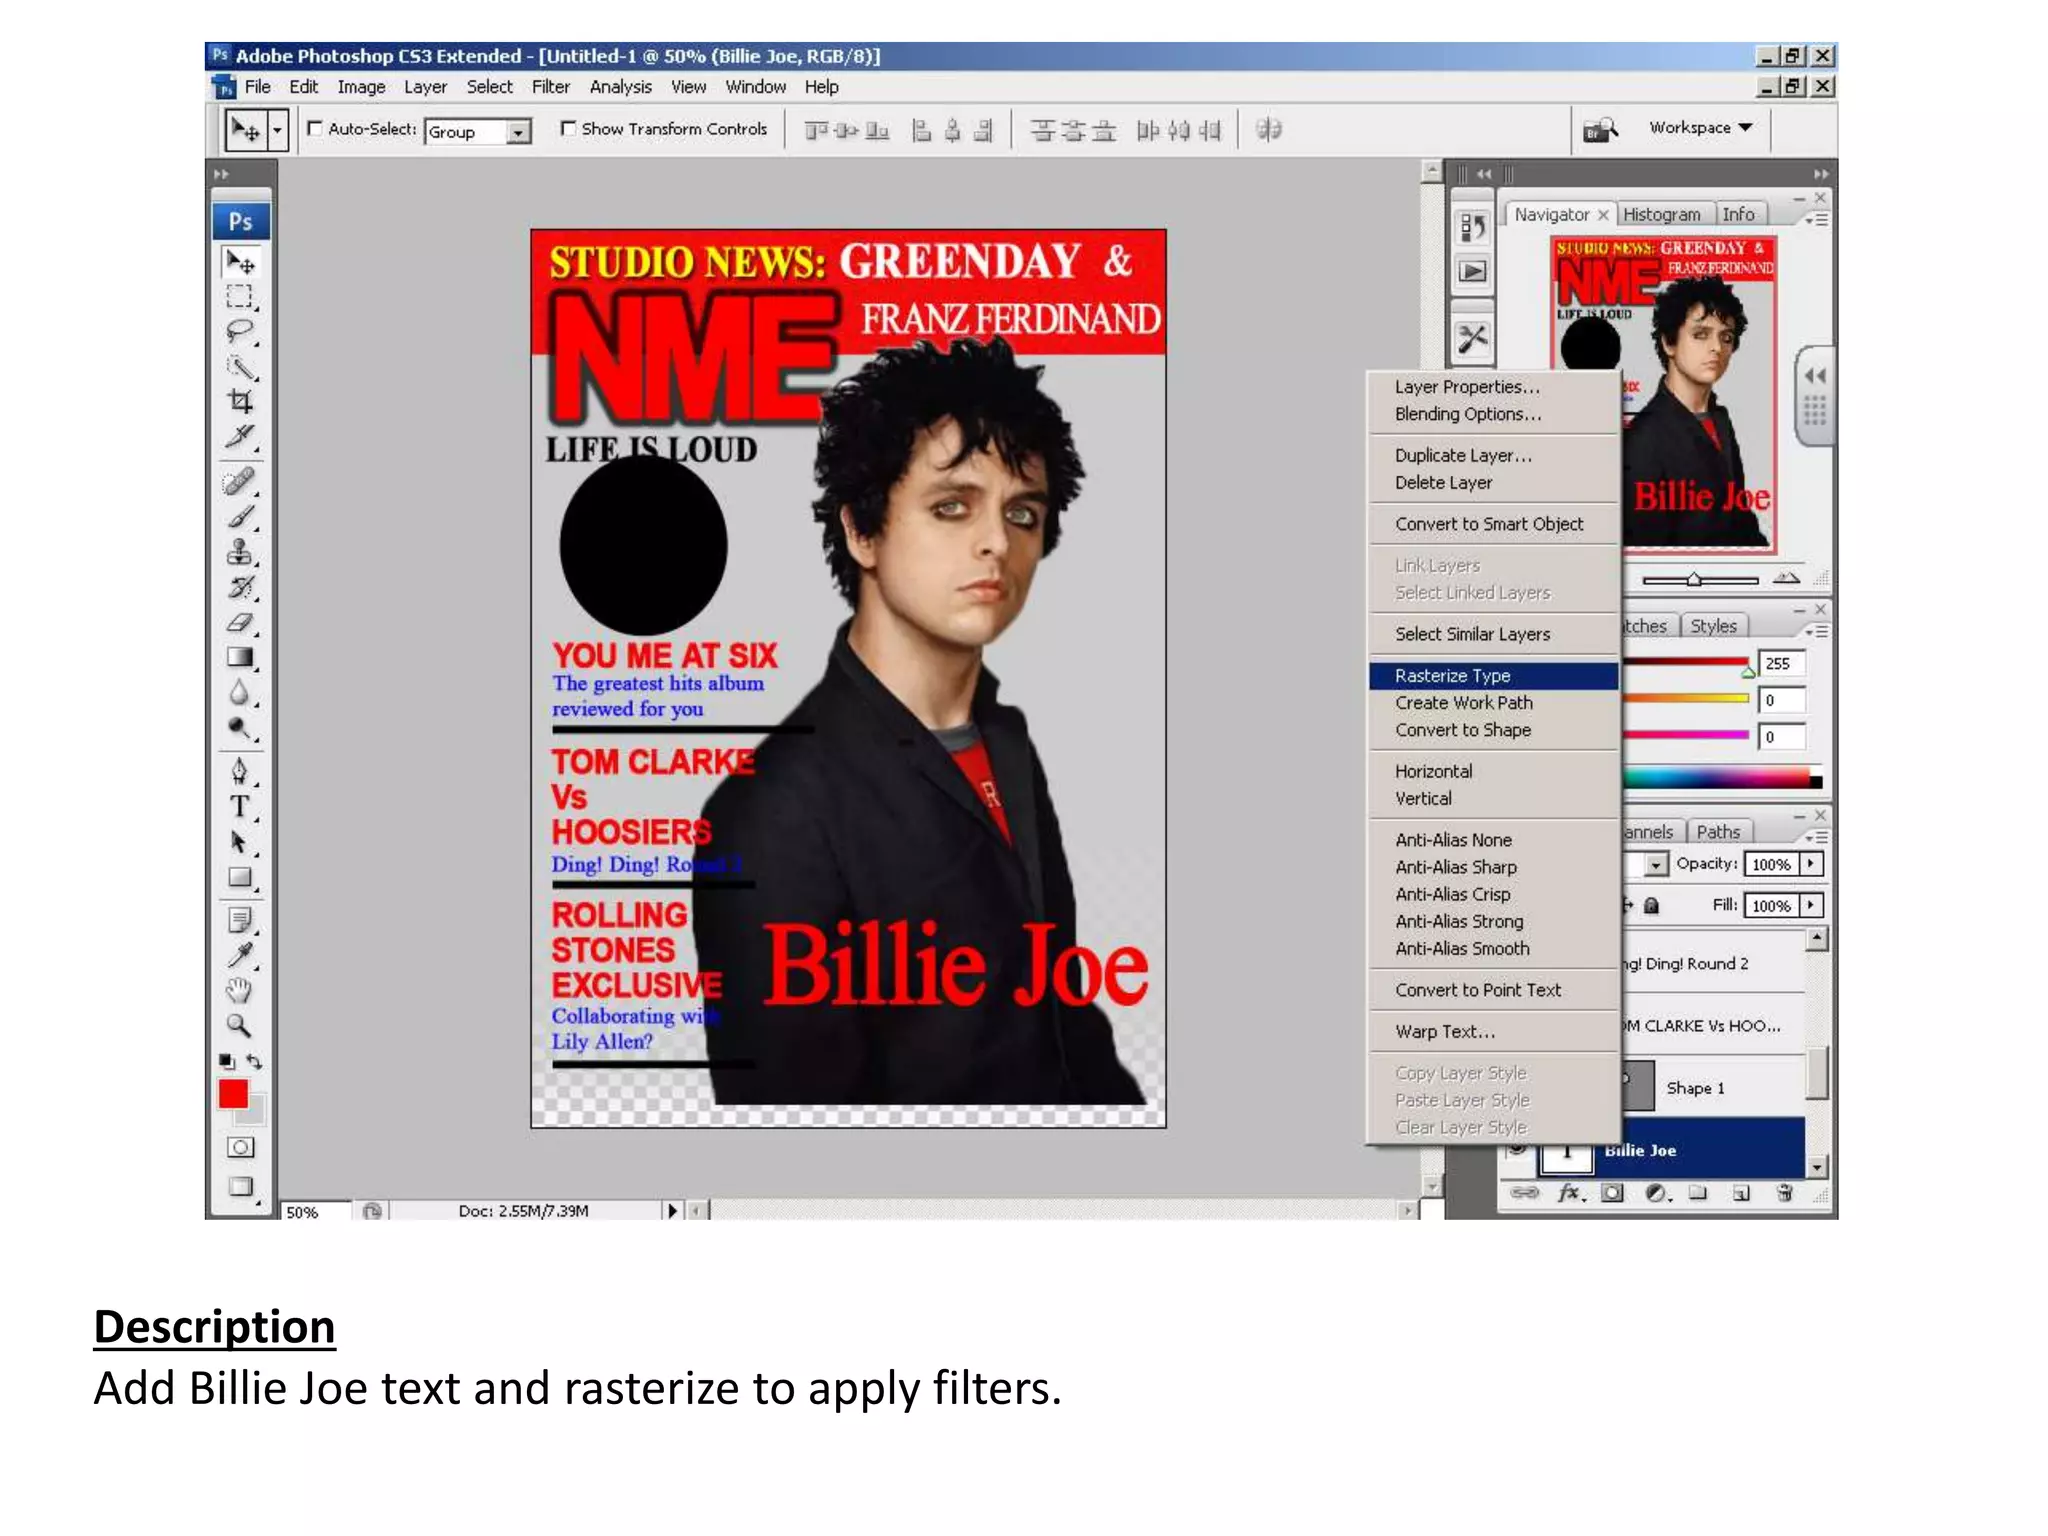Select the Lasso tool
The image size is (2048, 1536).
240,332
